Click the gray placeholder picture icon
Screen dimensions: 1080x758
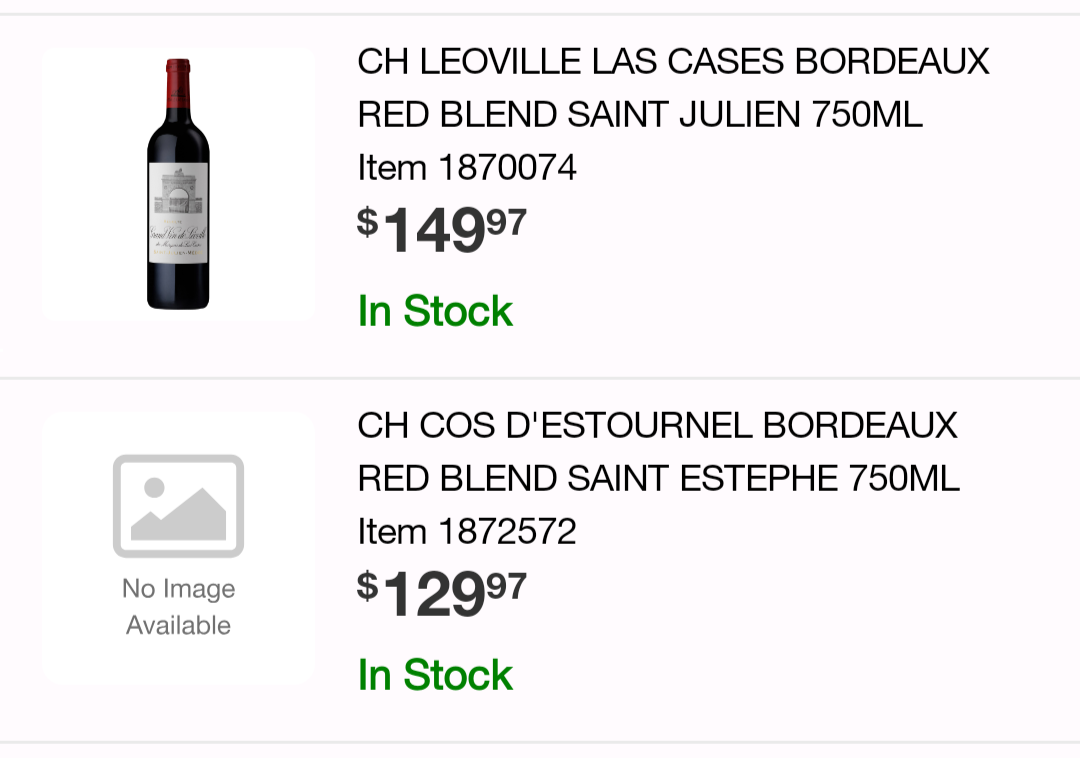(x=178, y=505)
